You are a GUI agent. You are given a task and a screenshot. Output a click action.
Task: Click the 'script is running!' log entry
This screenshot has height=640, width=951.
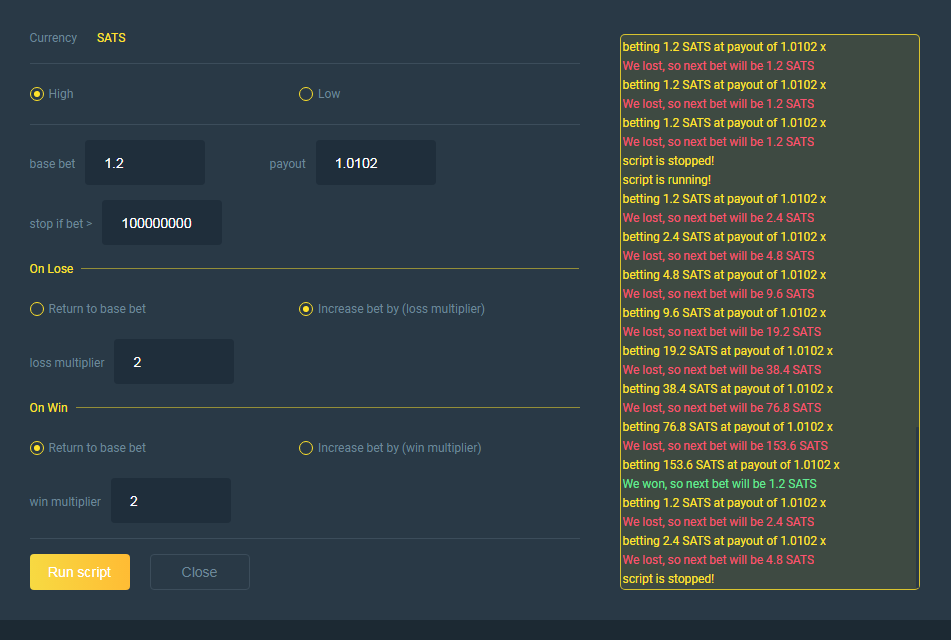(x=666, y=180)
